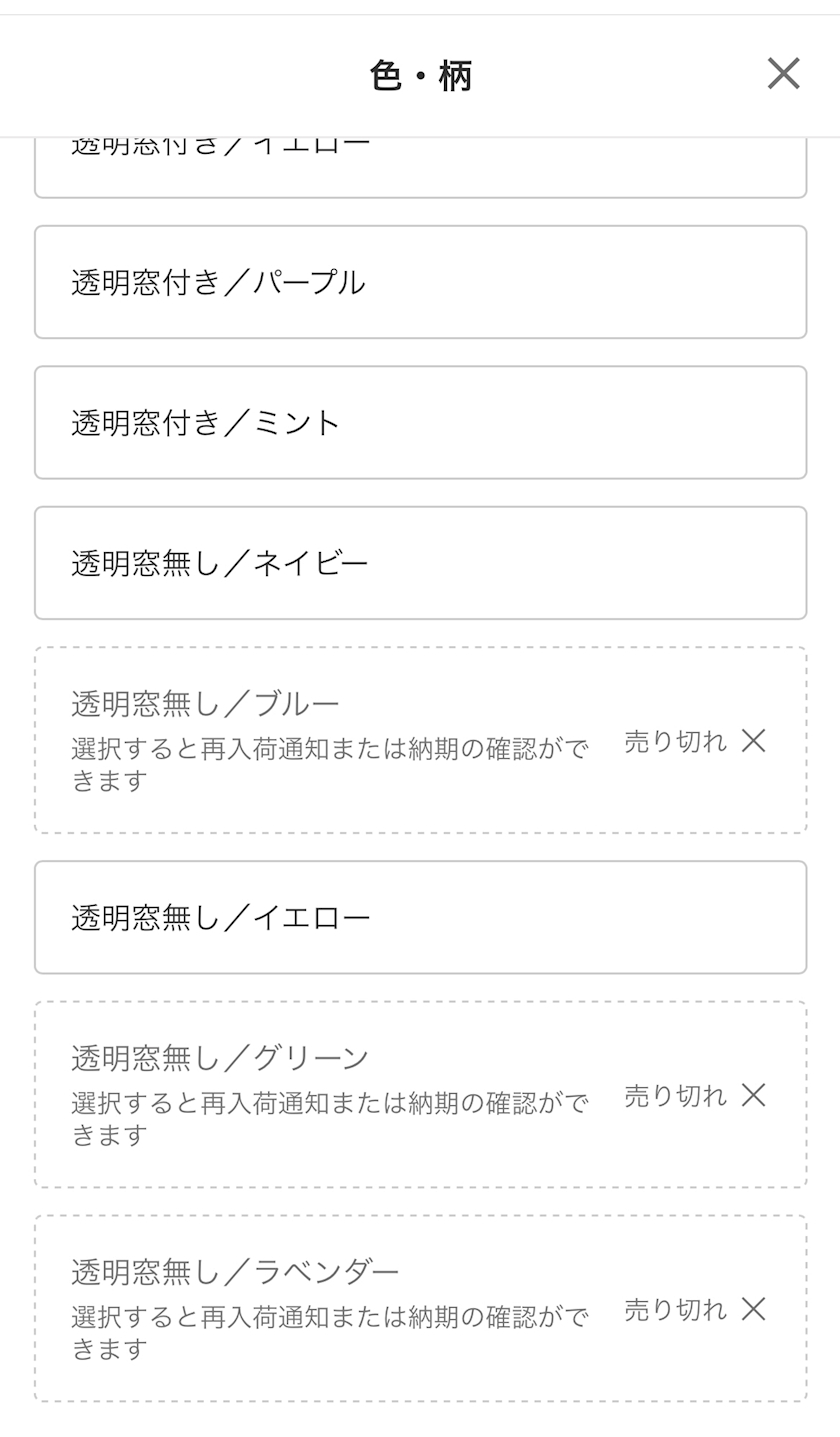Tap 売り切れ label on the ブルー row
The image size is (840, 1437).
click(x=675, y=741)
